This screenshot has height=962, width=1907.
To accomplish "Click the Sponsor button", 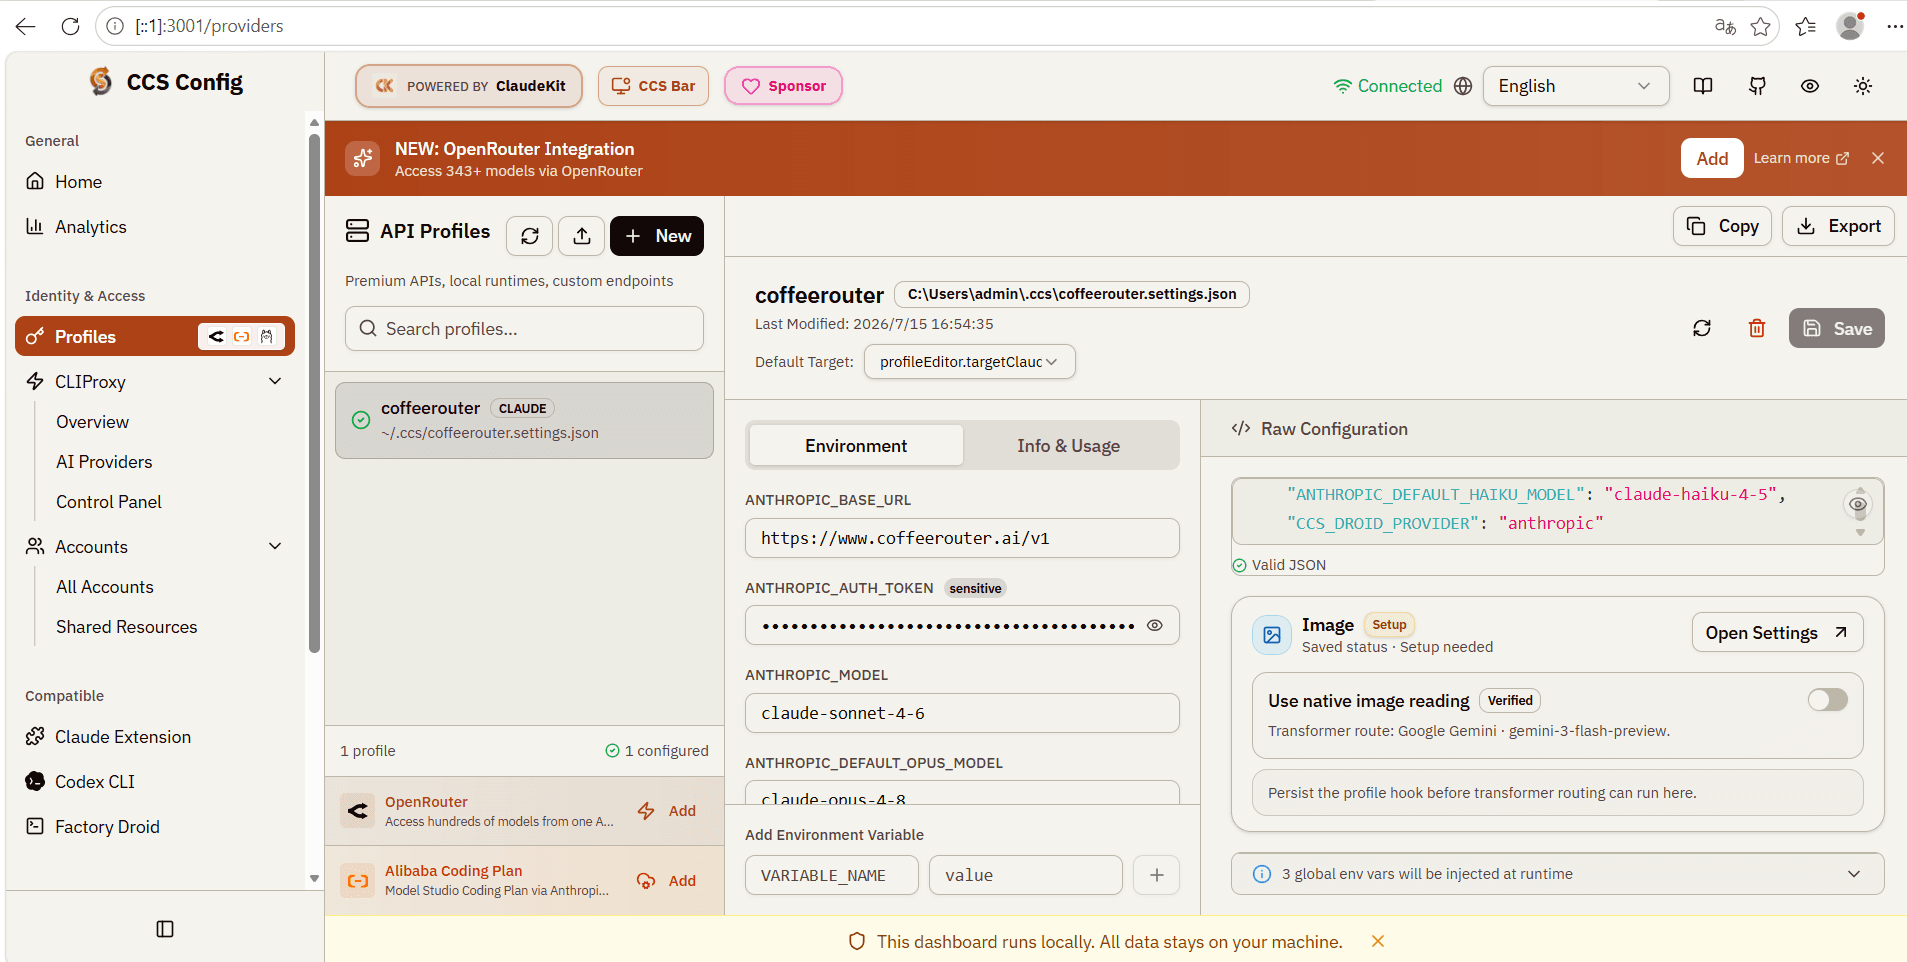I will point(783,86).
